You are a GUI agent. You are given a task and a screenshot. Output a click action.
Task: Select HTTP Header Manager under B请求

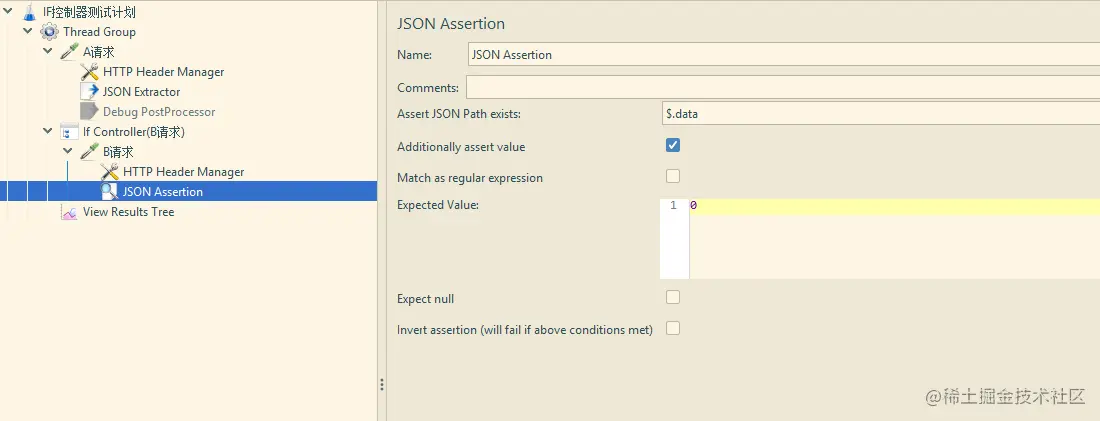click(183, 172)
